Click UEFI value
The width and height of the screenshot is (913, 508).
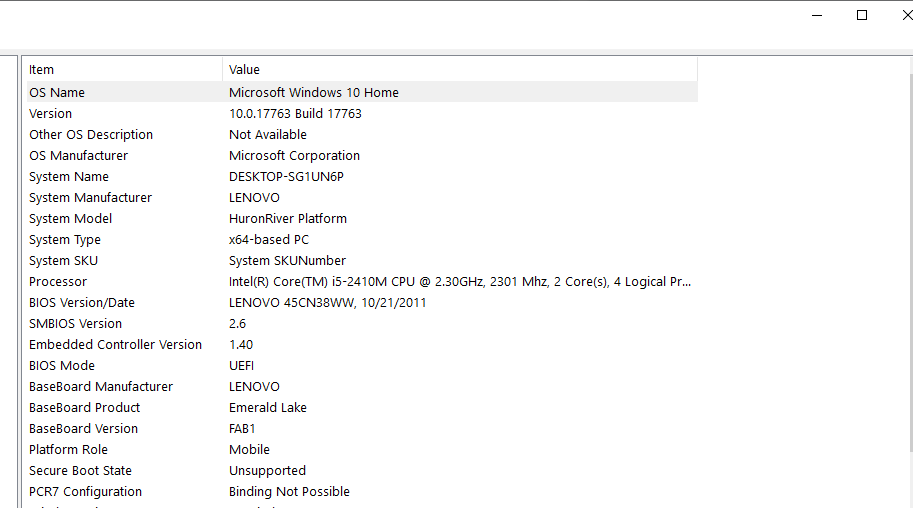point(242,365)
